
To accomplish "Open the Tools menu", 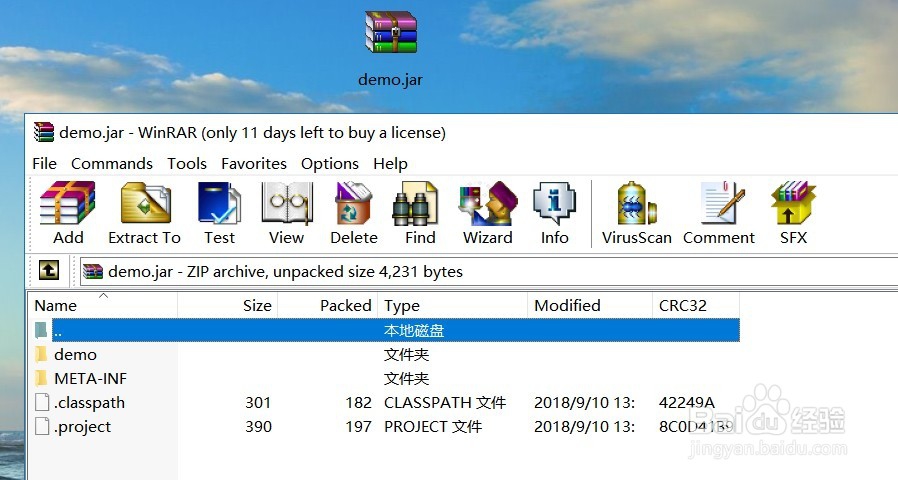I will [187, 164].
